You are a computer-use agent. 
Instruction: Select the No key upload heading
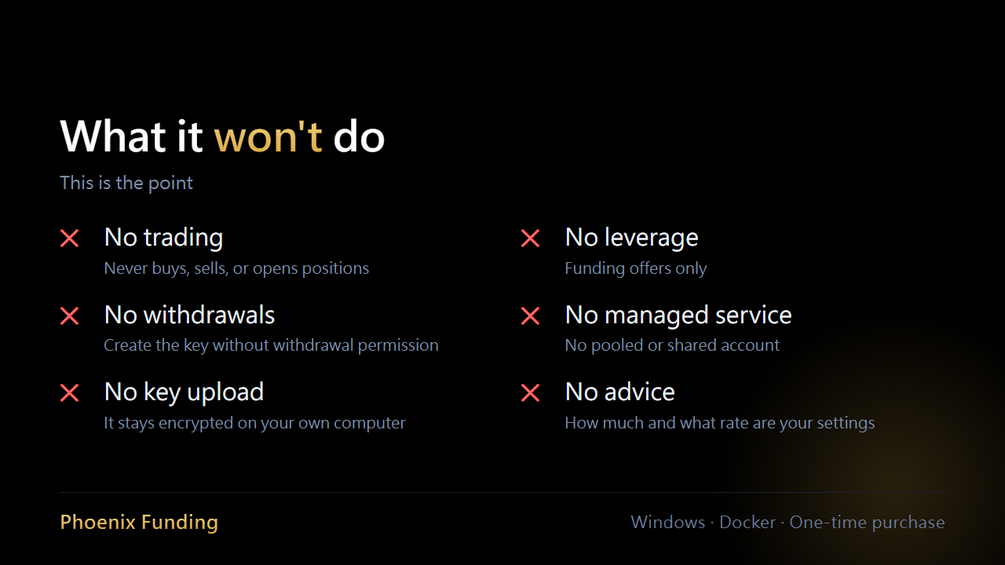[x=183, y=393]
